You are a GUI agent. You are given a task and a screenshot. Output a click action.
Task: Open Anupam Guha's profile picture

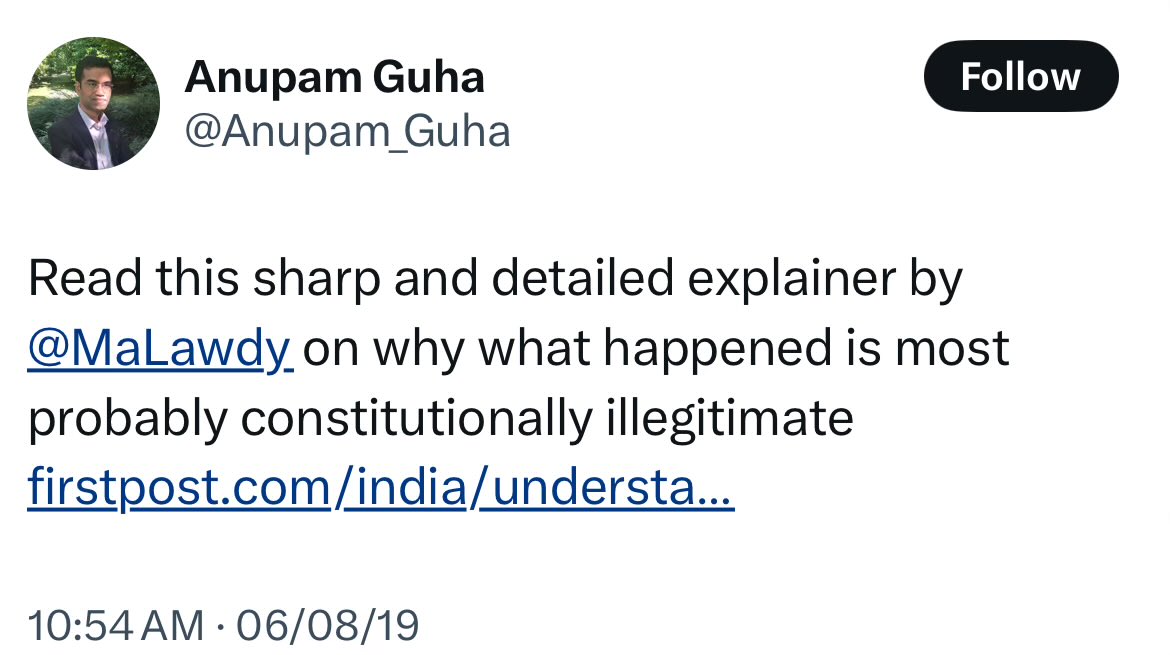(93, 104)
